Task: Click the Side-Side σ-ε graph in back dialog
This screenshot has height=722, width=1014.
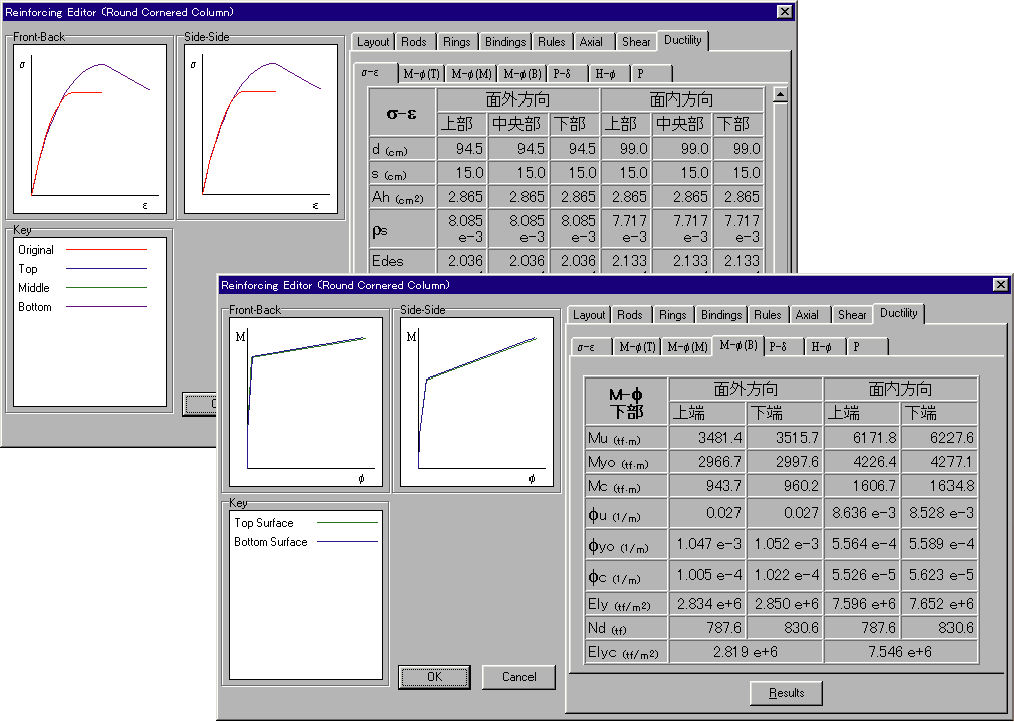Action: coord(261,128)
